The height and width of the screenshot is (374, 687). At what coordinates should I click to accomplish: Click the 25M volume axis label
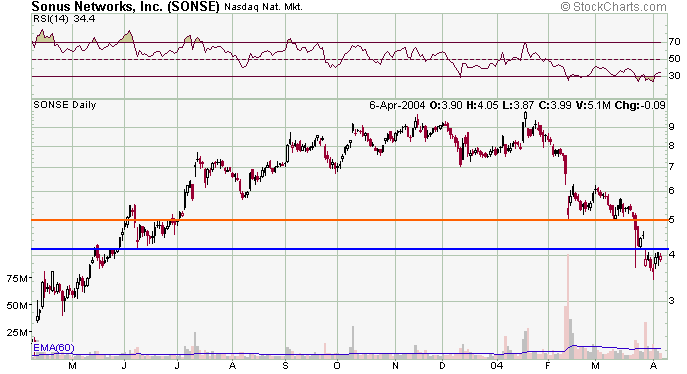(x=18, y=332)
